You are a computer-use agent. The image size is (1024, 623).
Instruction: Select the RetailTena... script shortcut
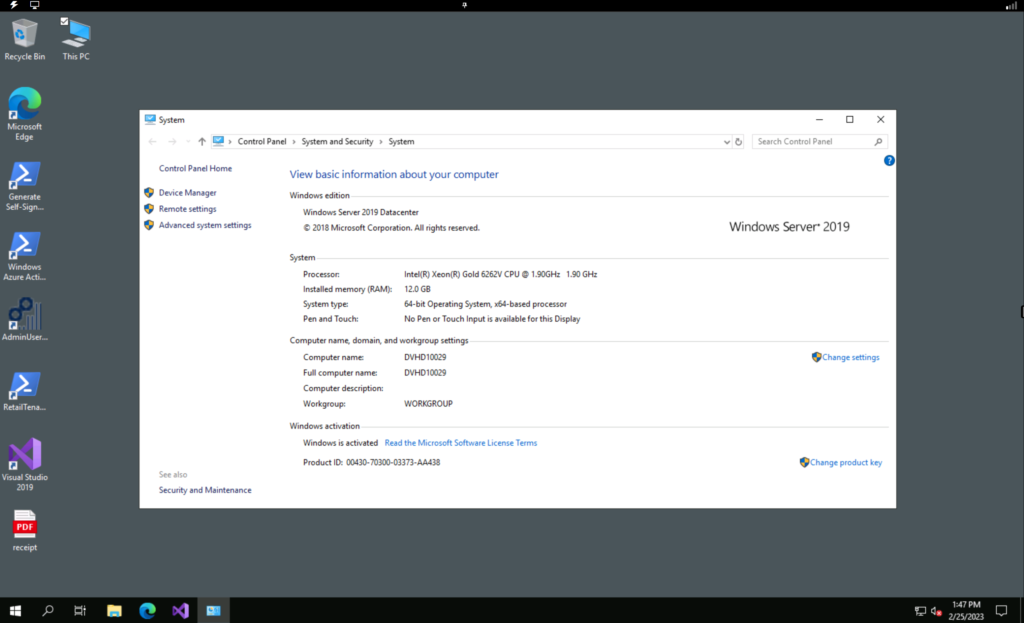[x=25, y=391]
